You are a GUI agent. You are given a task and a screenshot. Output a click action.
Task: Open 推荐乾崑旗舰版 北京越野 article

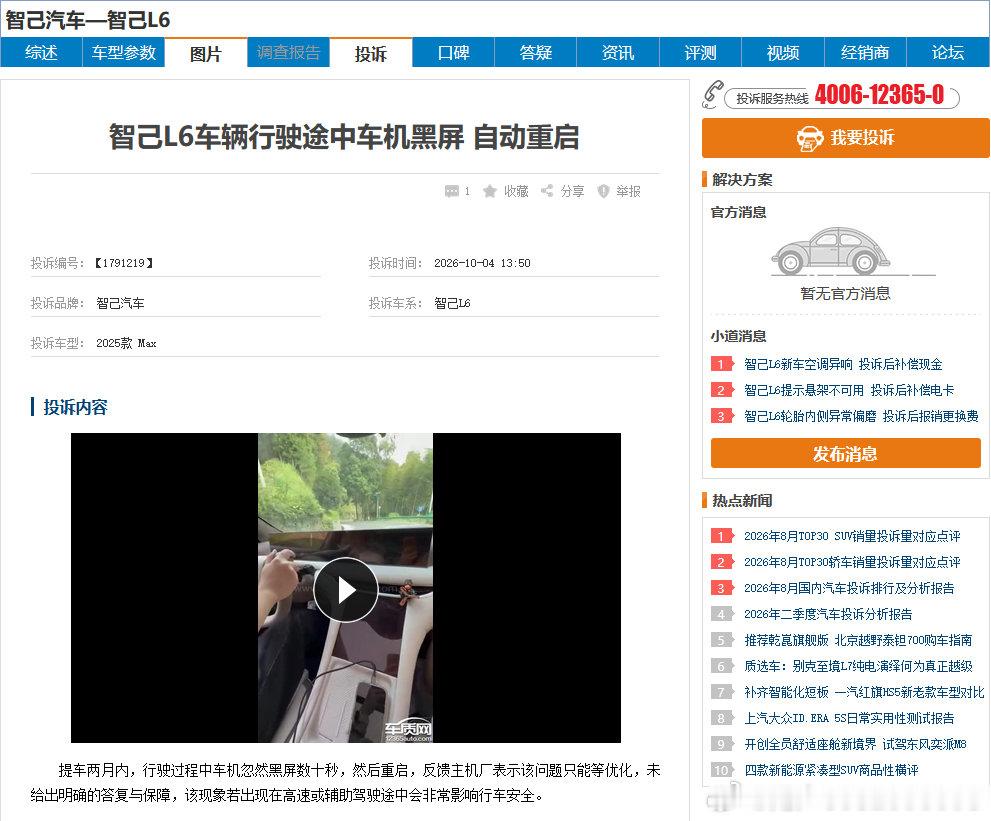click(858, 640)
